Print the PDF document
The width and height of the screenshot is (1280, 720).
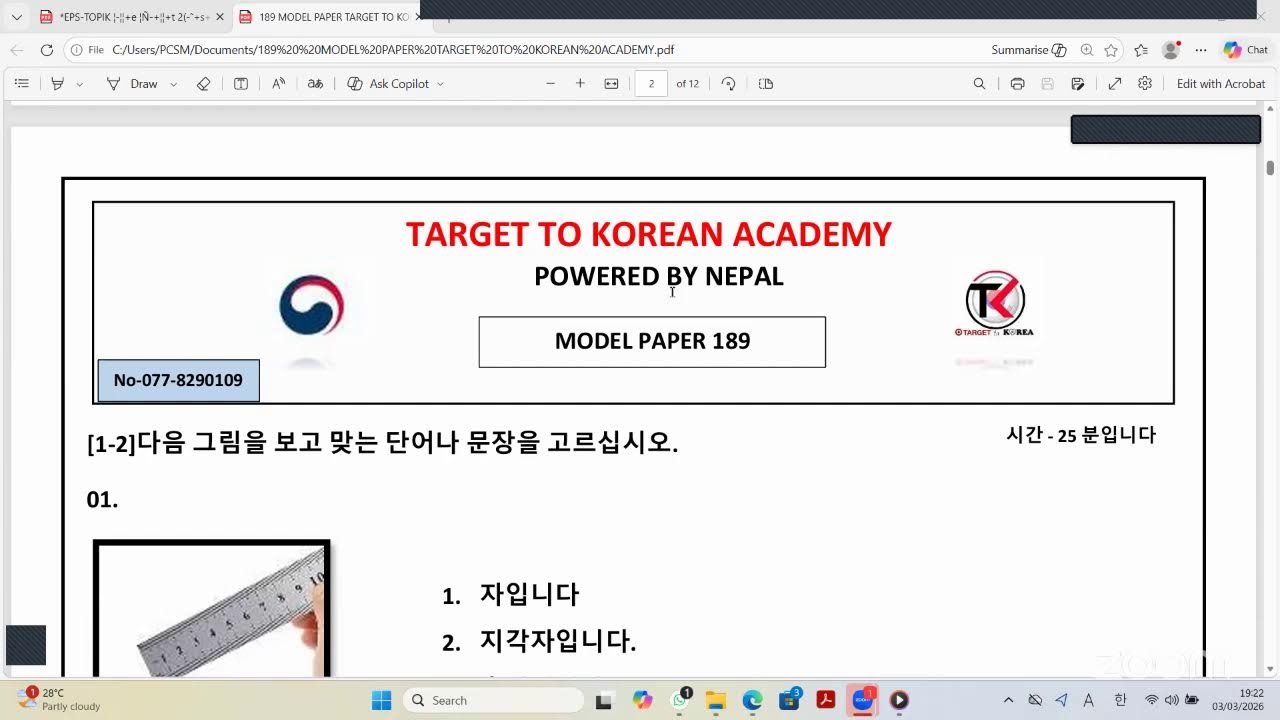pyautogui.click(x=1017, y=84)
